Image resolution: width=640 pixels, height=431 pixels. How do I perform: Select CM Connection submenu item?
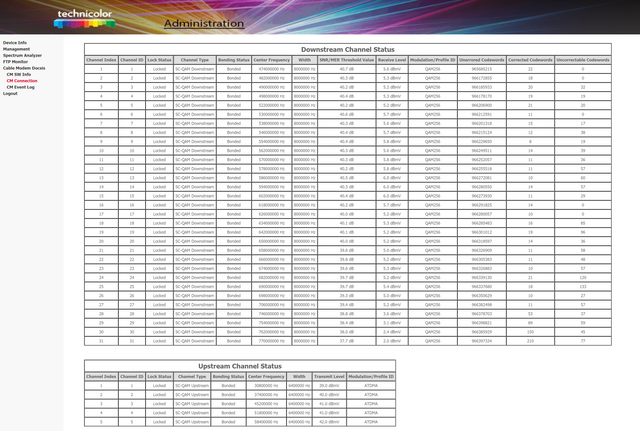[22, 80]
